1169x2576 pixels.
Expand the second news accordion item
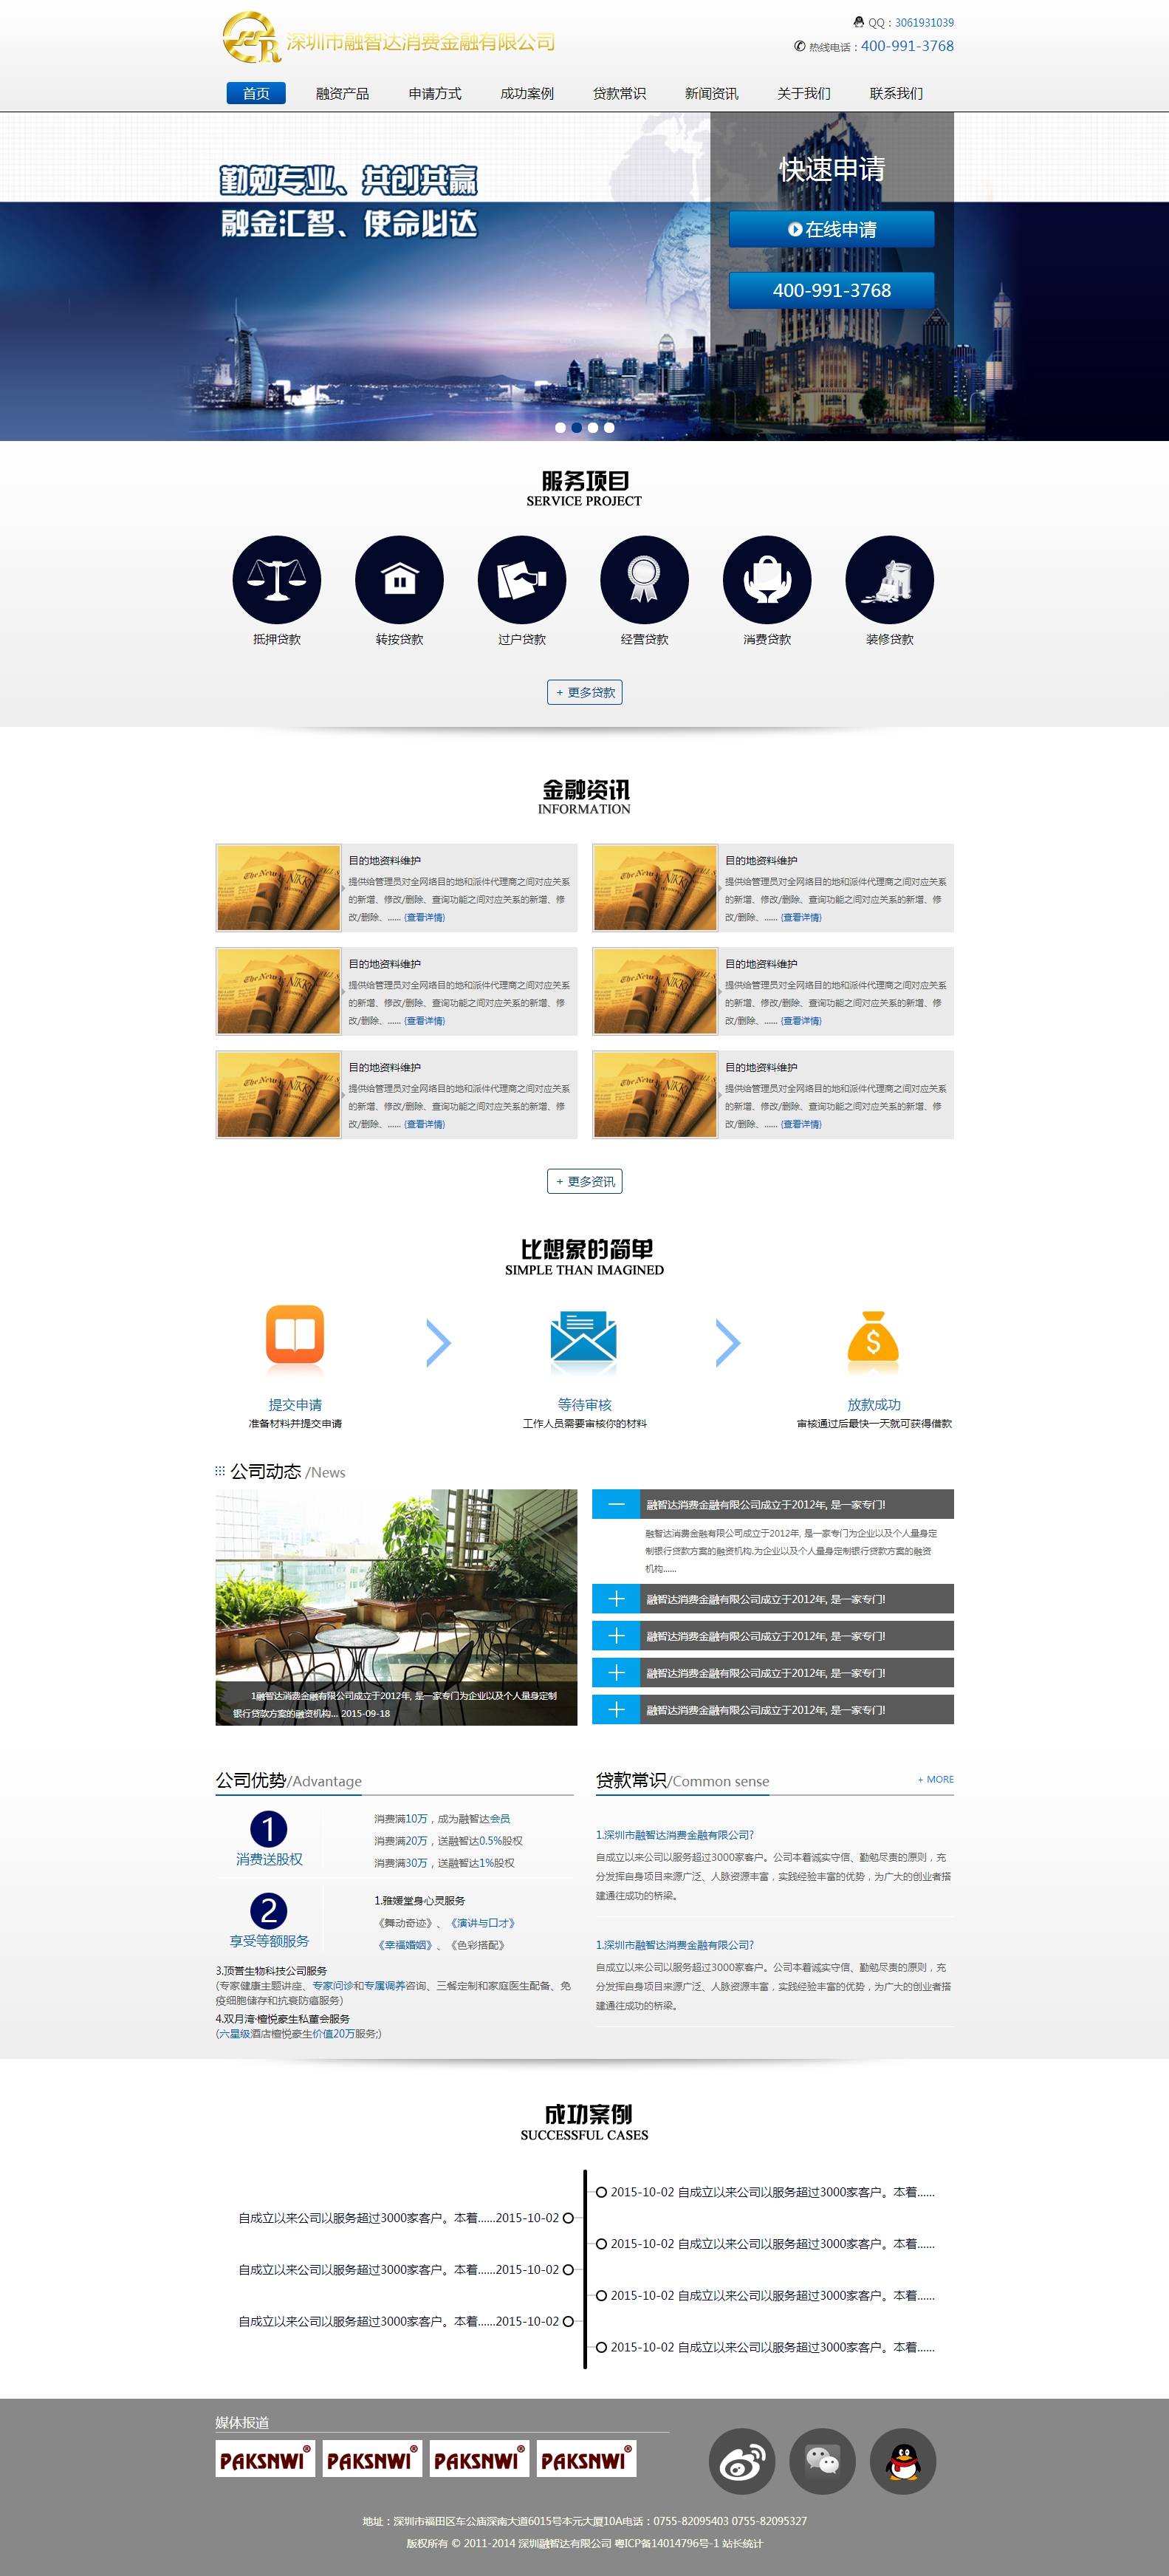pos(616,1599)
